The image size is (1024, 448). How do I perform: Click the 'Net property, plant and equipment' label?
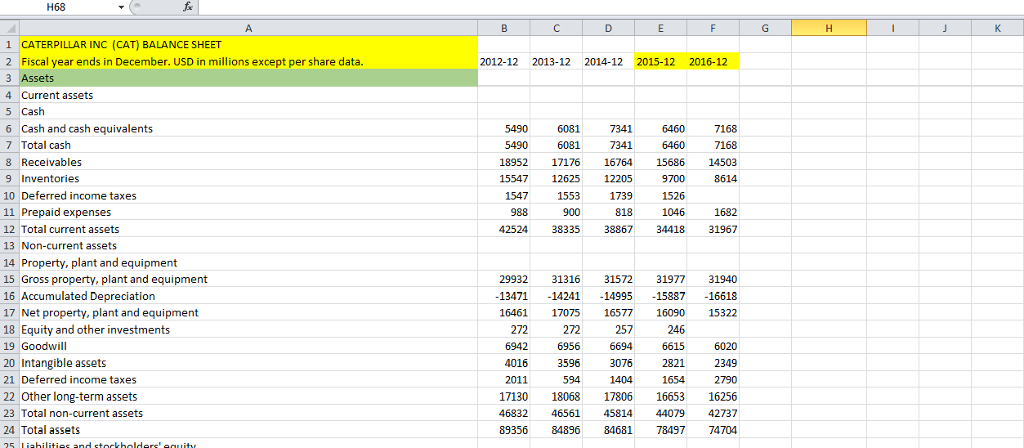[x=110, y=313]
